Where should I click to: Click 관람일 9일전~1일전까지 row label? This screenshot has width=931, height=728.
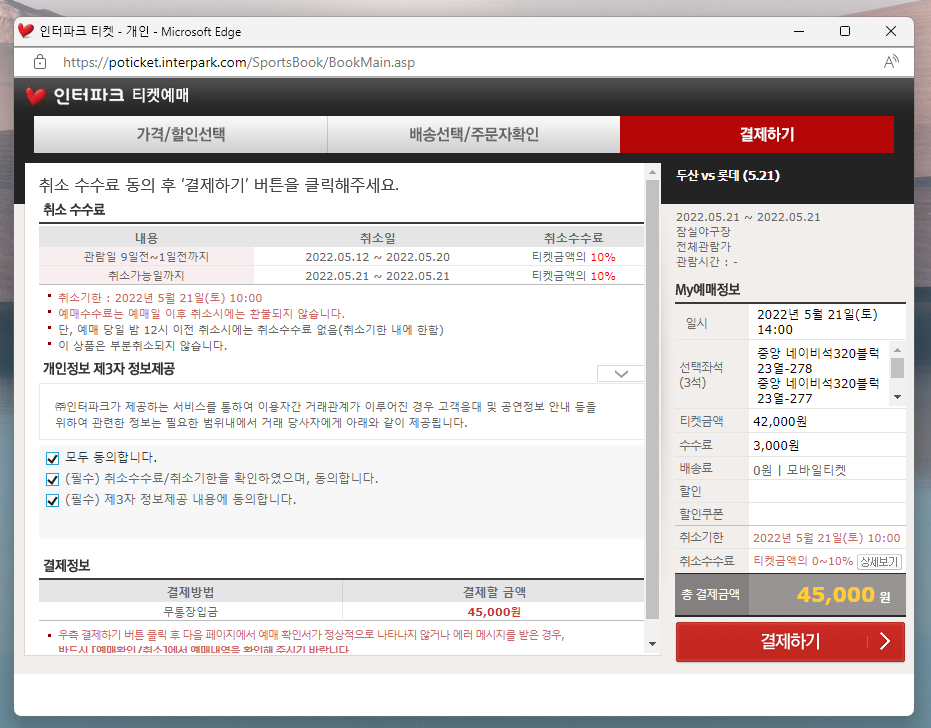click(146, 257)
